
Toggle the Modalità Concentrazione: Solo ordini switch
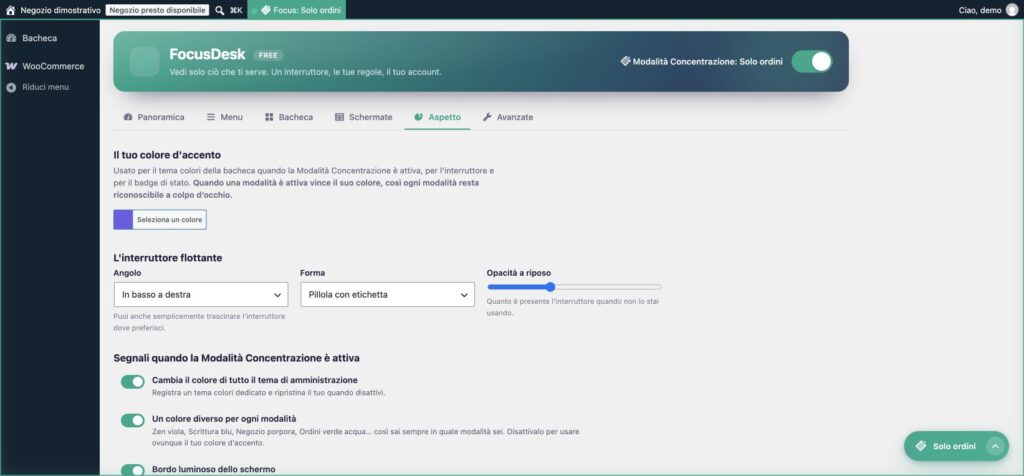click(812, 61)
